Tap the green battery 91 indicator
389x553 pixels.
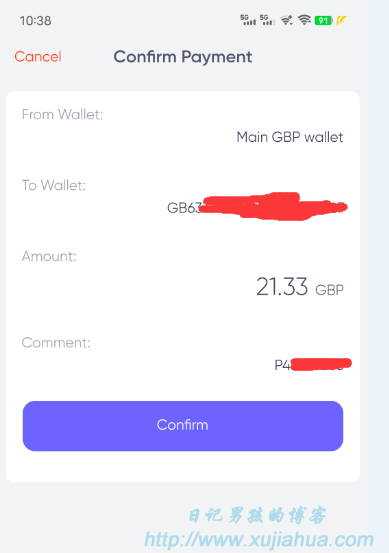pyautogui.click(x=323, y=20)
